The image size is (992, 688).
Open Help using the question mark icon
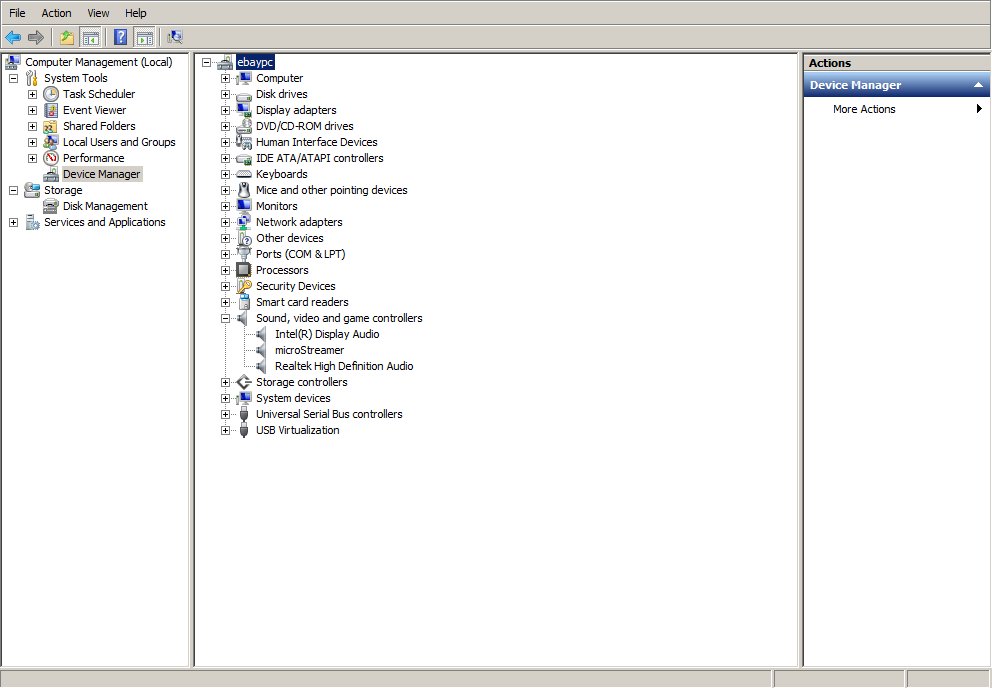pyautogui.click(x=119, y=37)
